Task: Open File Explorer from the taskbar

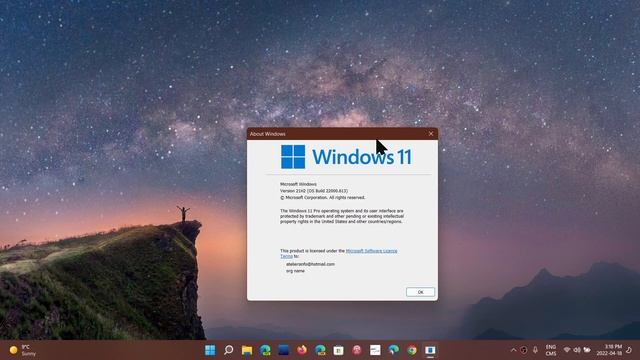Action: click(x=247, y=350)
